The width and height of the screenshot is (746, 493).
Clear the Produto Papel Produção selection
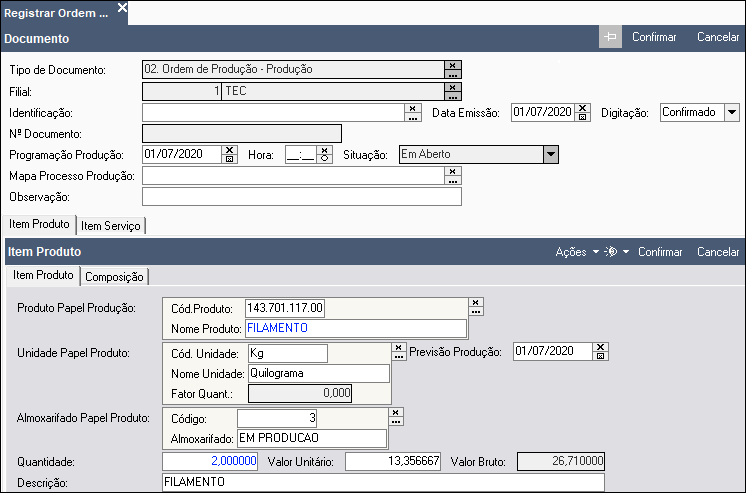pos(476,302)
